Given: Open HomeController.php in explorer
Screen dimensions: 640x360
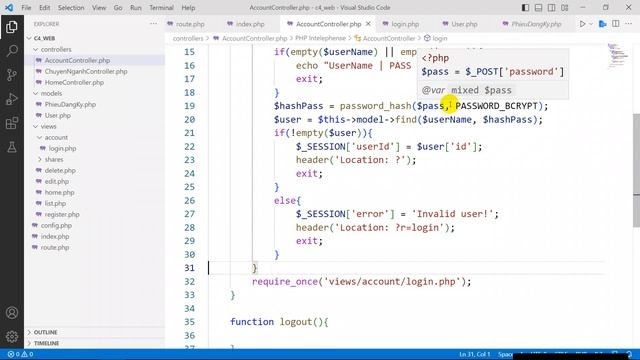Looking at the screenshot, I should [74, 82].
